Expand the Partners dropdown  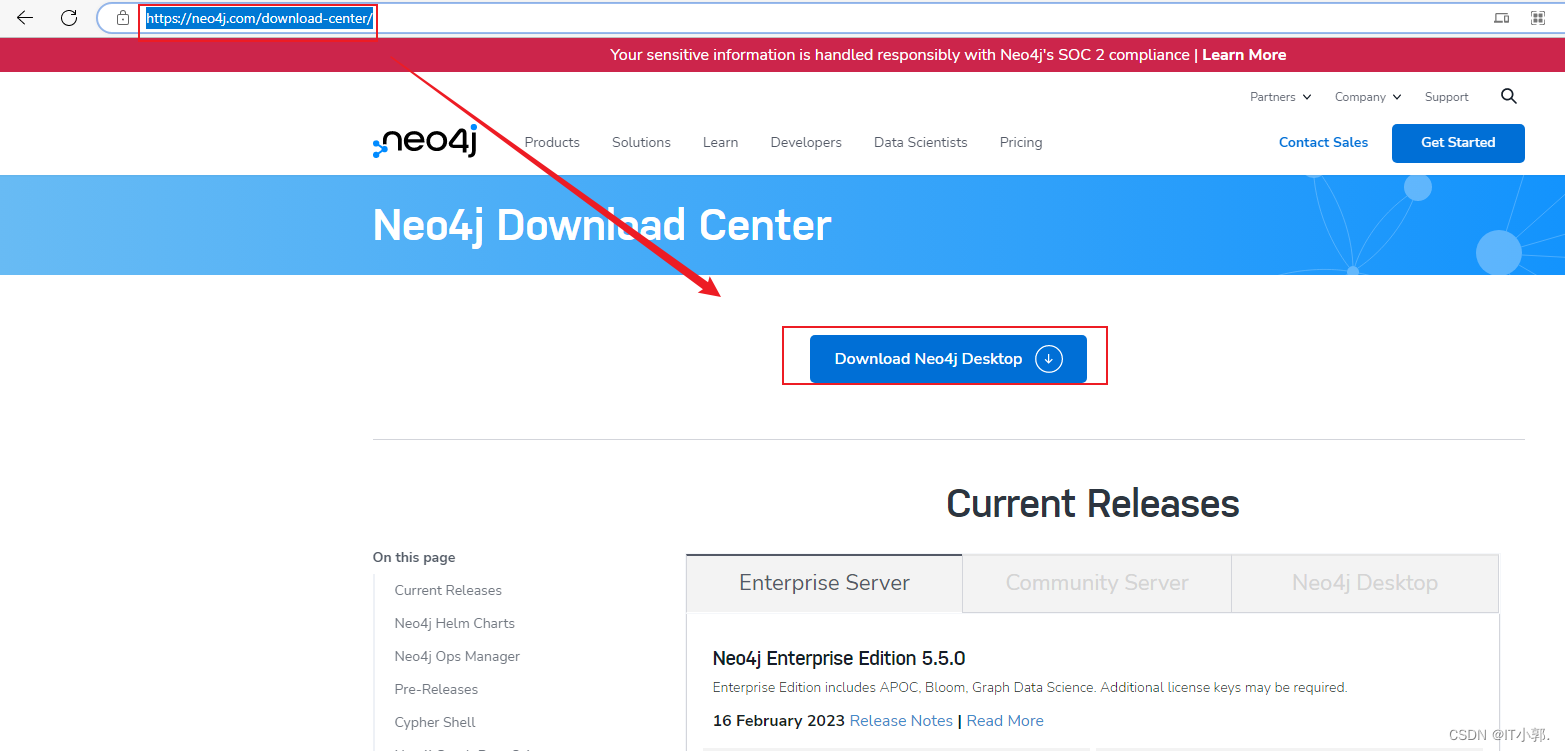pos(1280,97)
